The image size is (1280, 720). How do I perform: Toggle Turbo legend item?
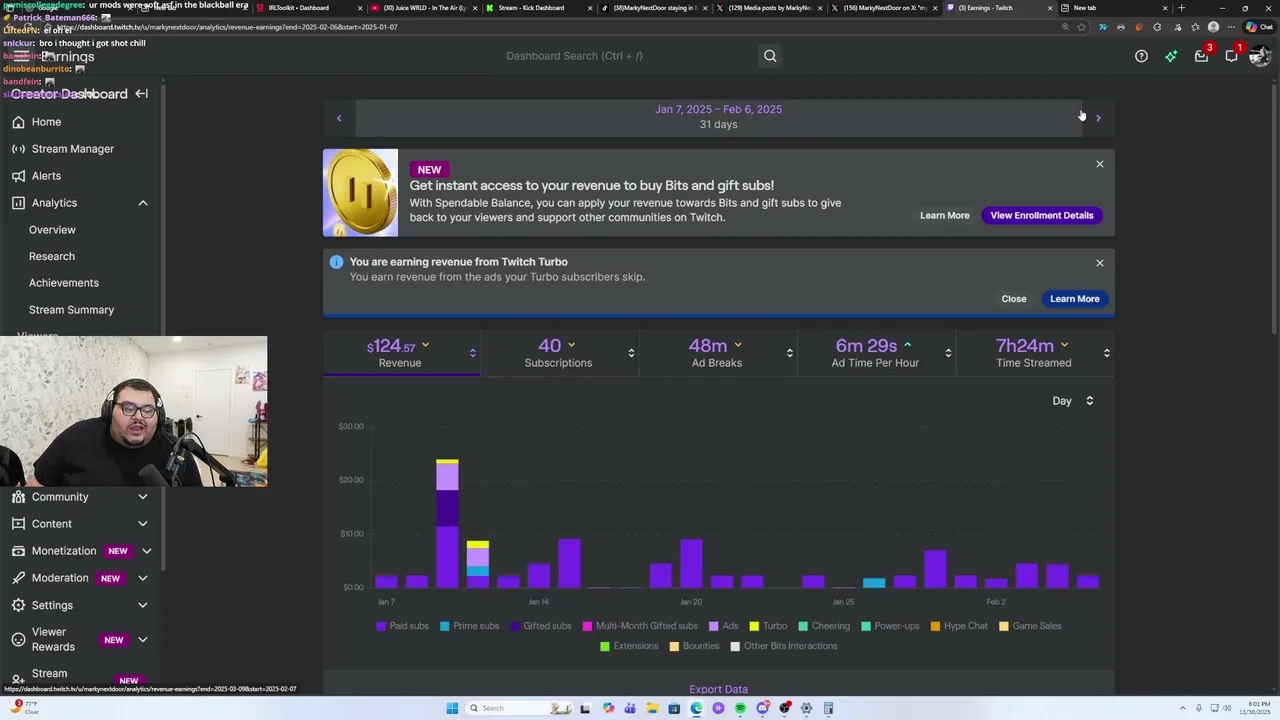pos(769,626)
